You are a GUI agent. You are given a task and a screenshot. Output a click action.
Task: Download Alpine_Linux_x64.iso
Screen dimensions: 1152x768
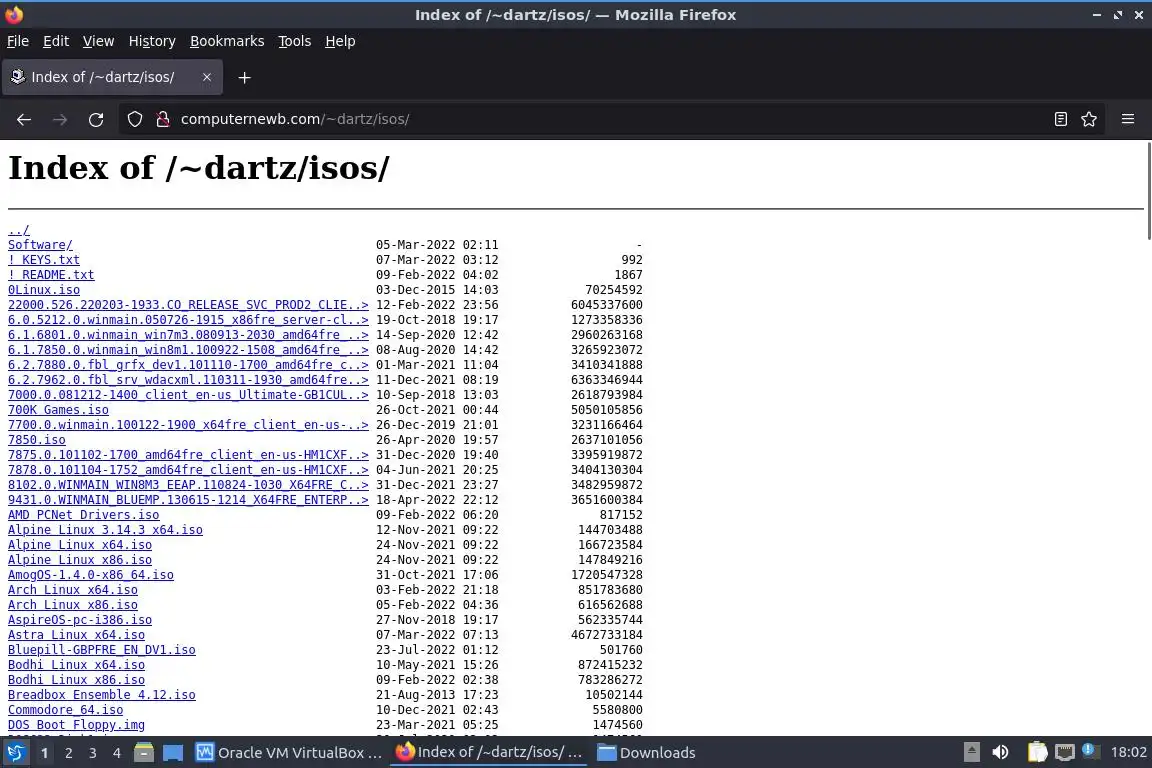80,545
